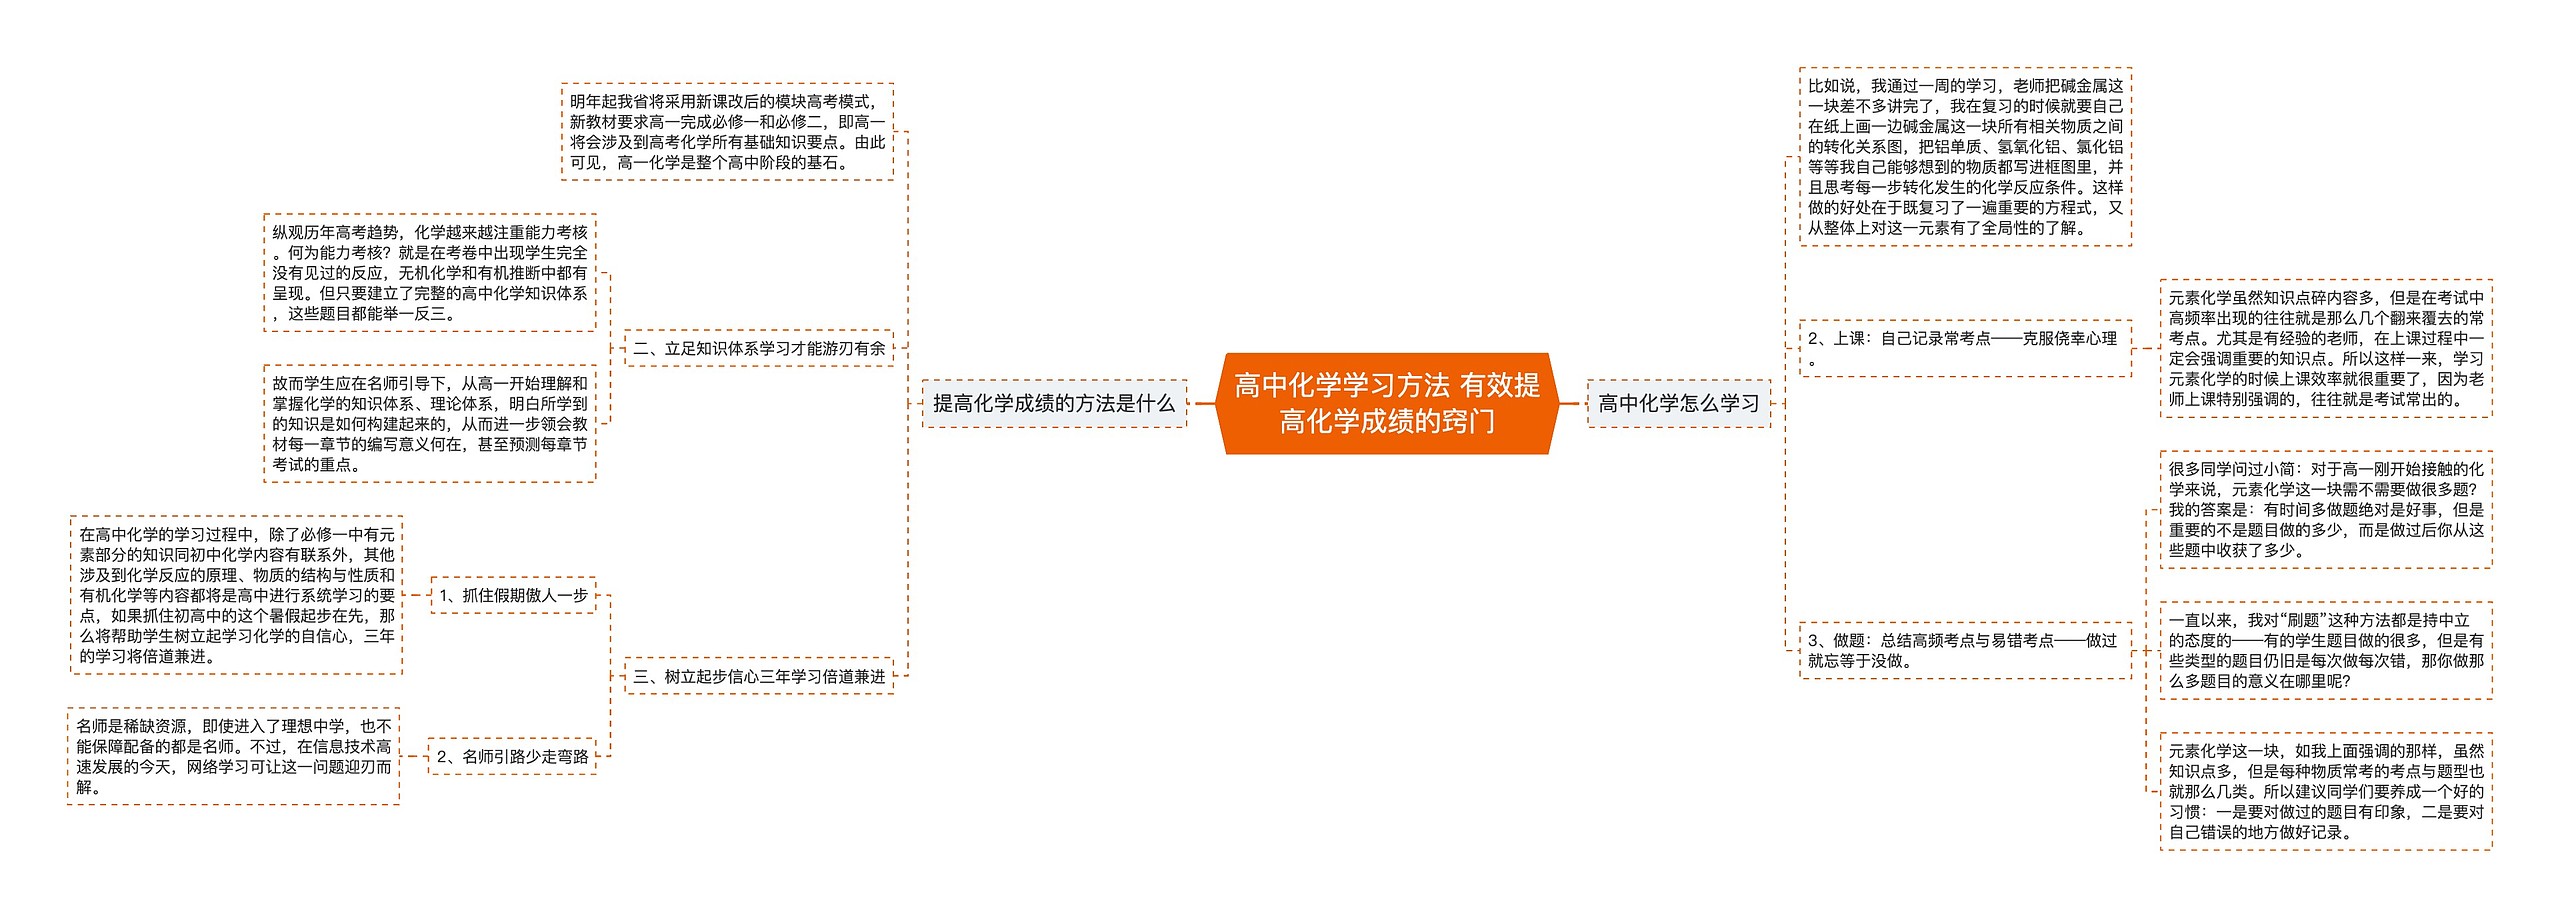Select the note starting with '比如说，我通过一周的学习'
Viewport: 2560px width, 918px height.
click(1964, 157)
